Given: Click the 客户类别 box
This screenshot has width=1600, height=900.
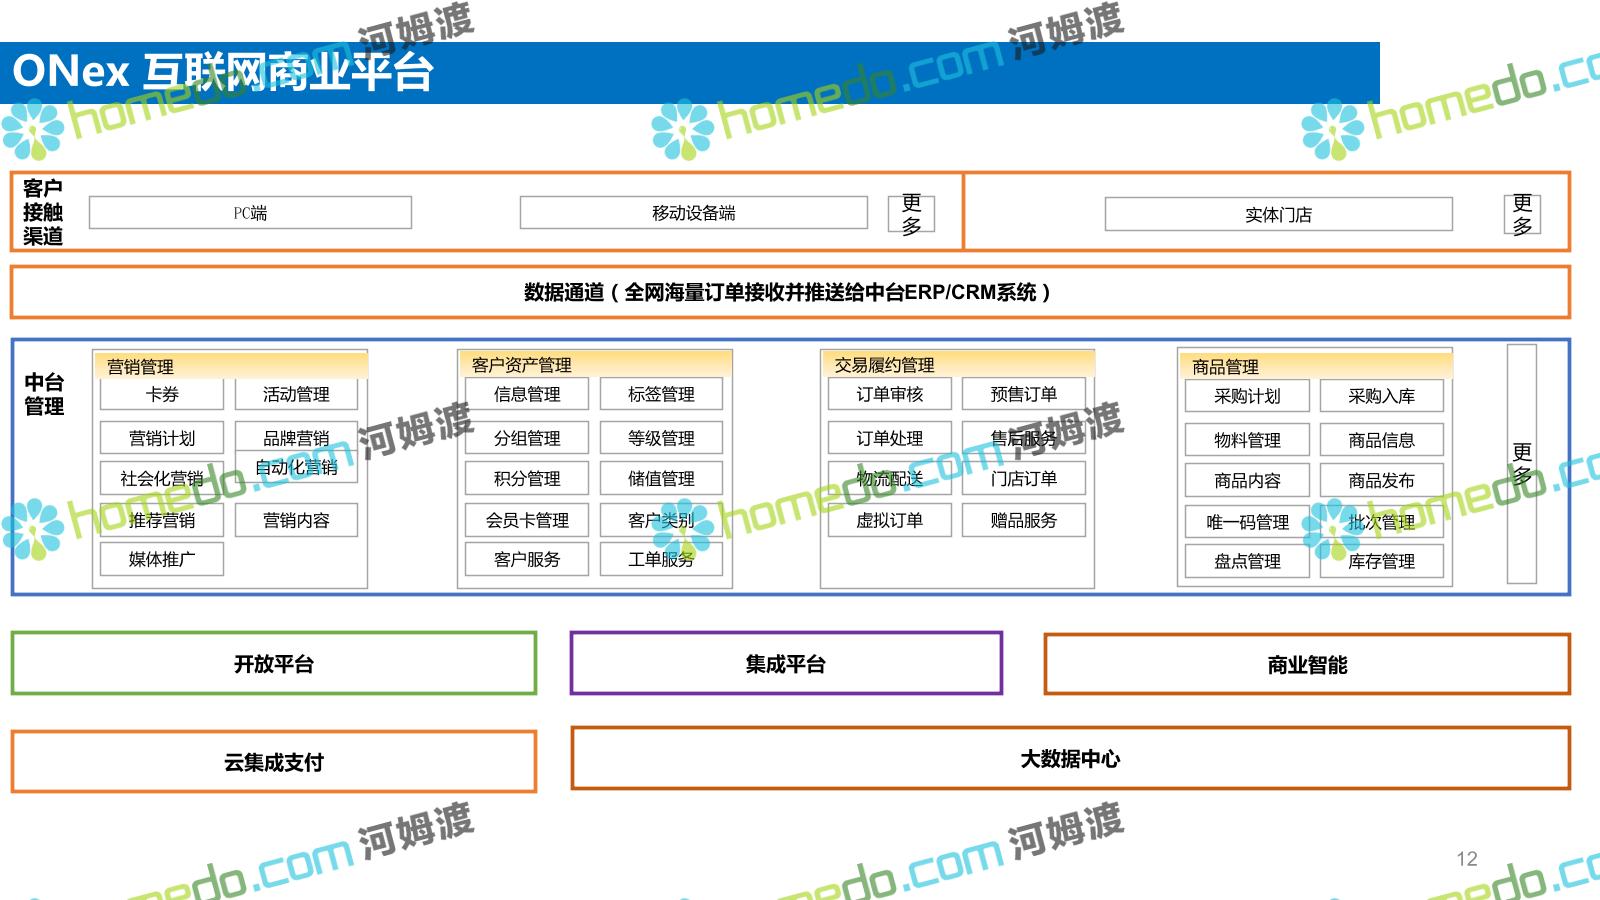Looking at the screenshot, I should point(661,520).
